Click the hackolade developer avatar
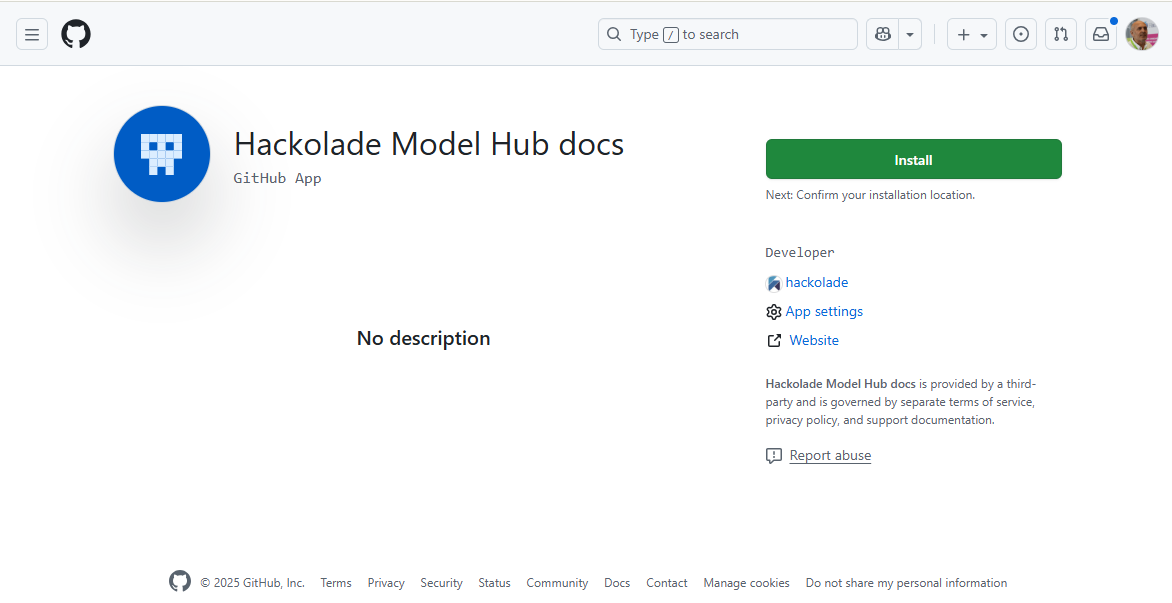This screenshot has height=603, width=1172. point(773,282)
